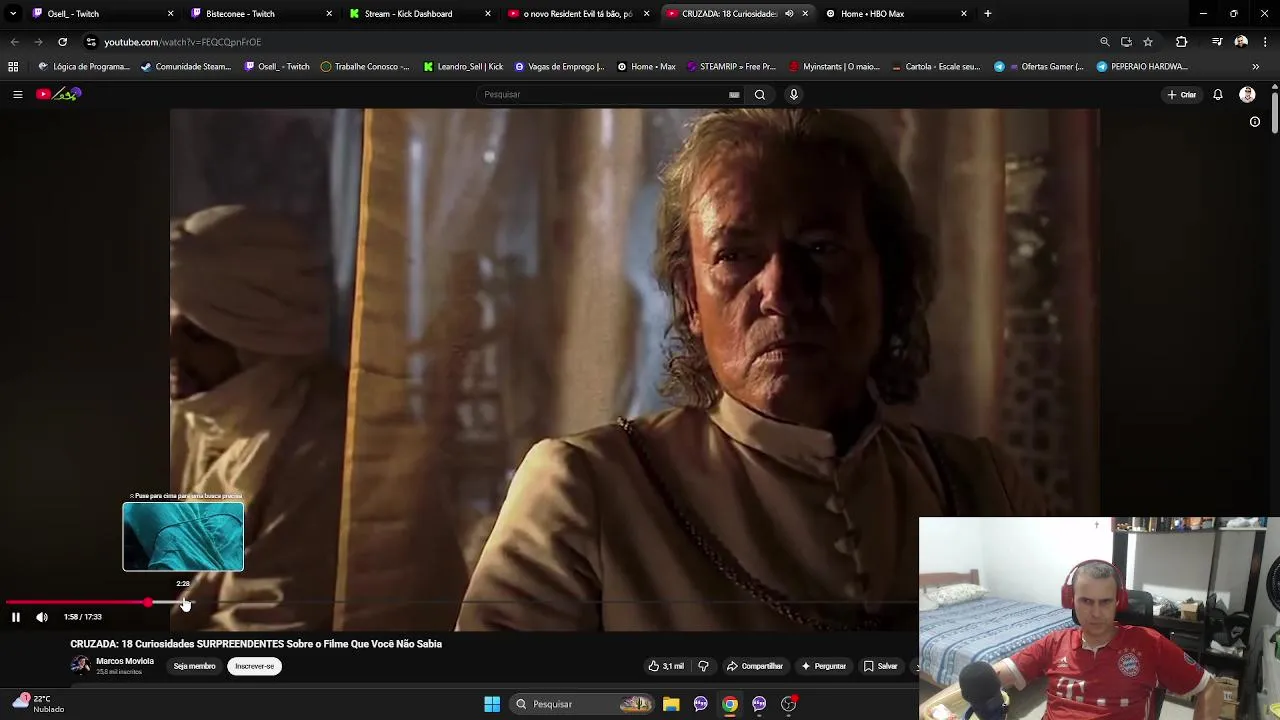Click the "Perguntar" button
The width and height of the screenshot is (1280, 720).
[824, 666]
